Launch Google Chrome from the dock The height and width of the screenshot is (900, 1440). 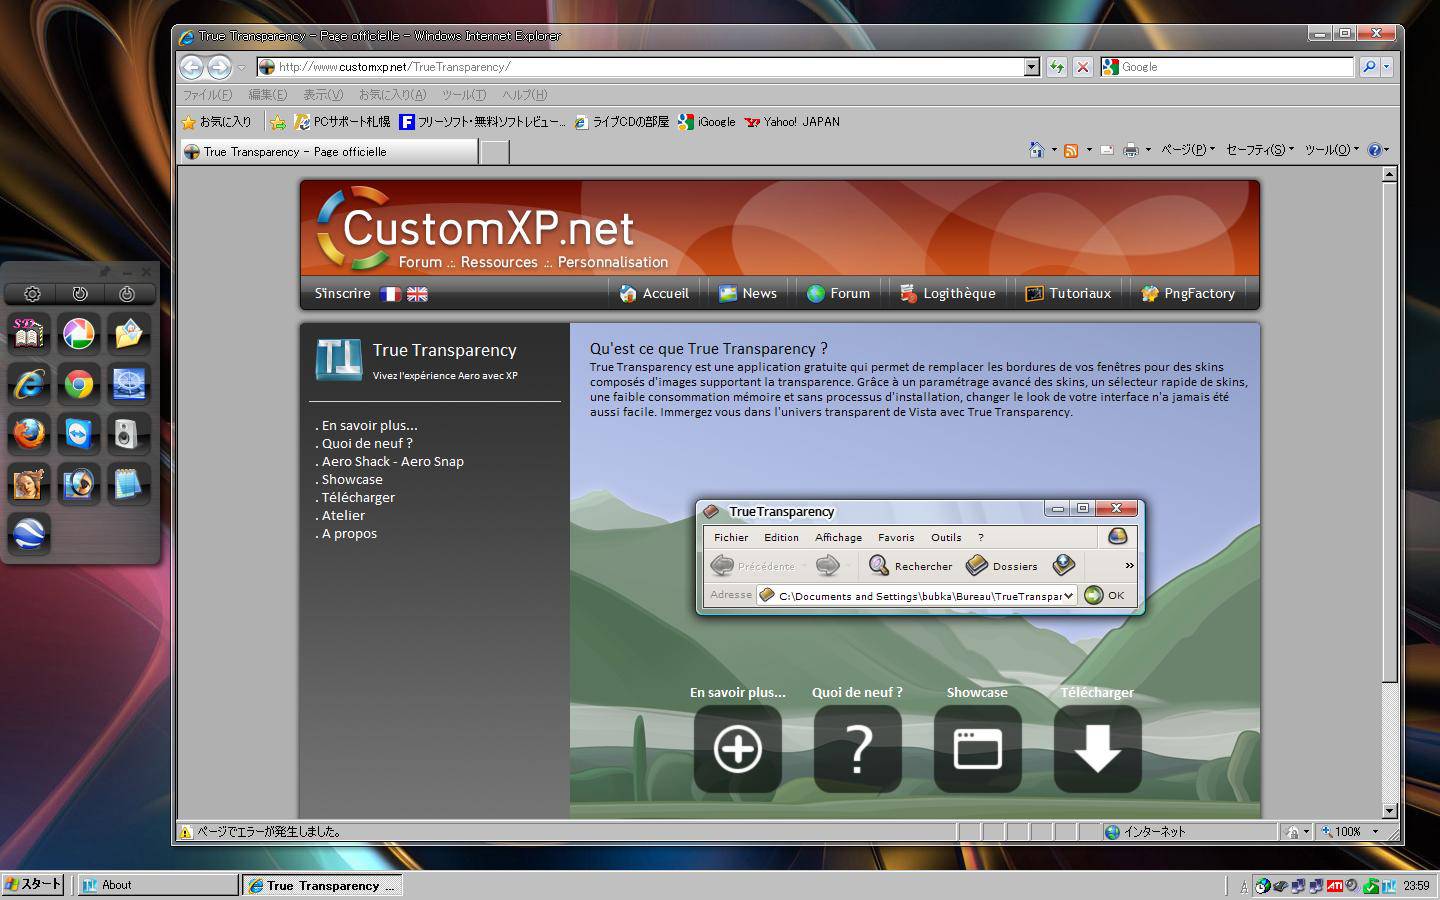[78, 384]
